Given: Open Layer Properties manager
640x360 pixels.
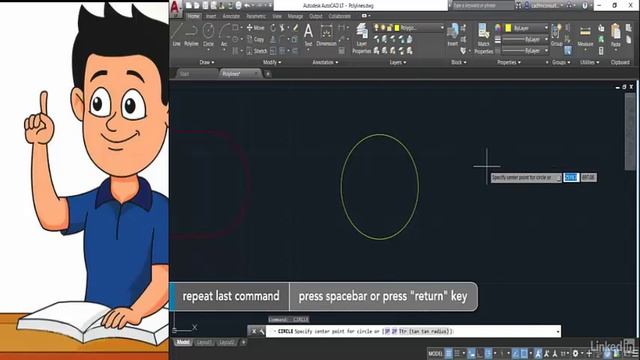Looking at the screenshot, I should pyautogui.click(x=362, y=38).
